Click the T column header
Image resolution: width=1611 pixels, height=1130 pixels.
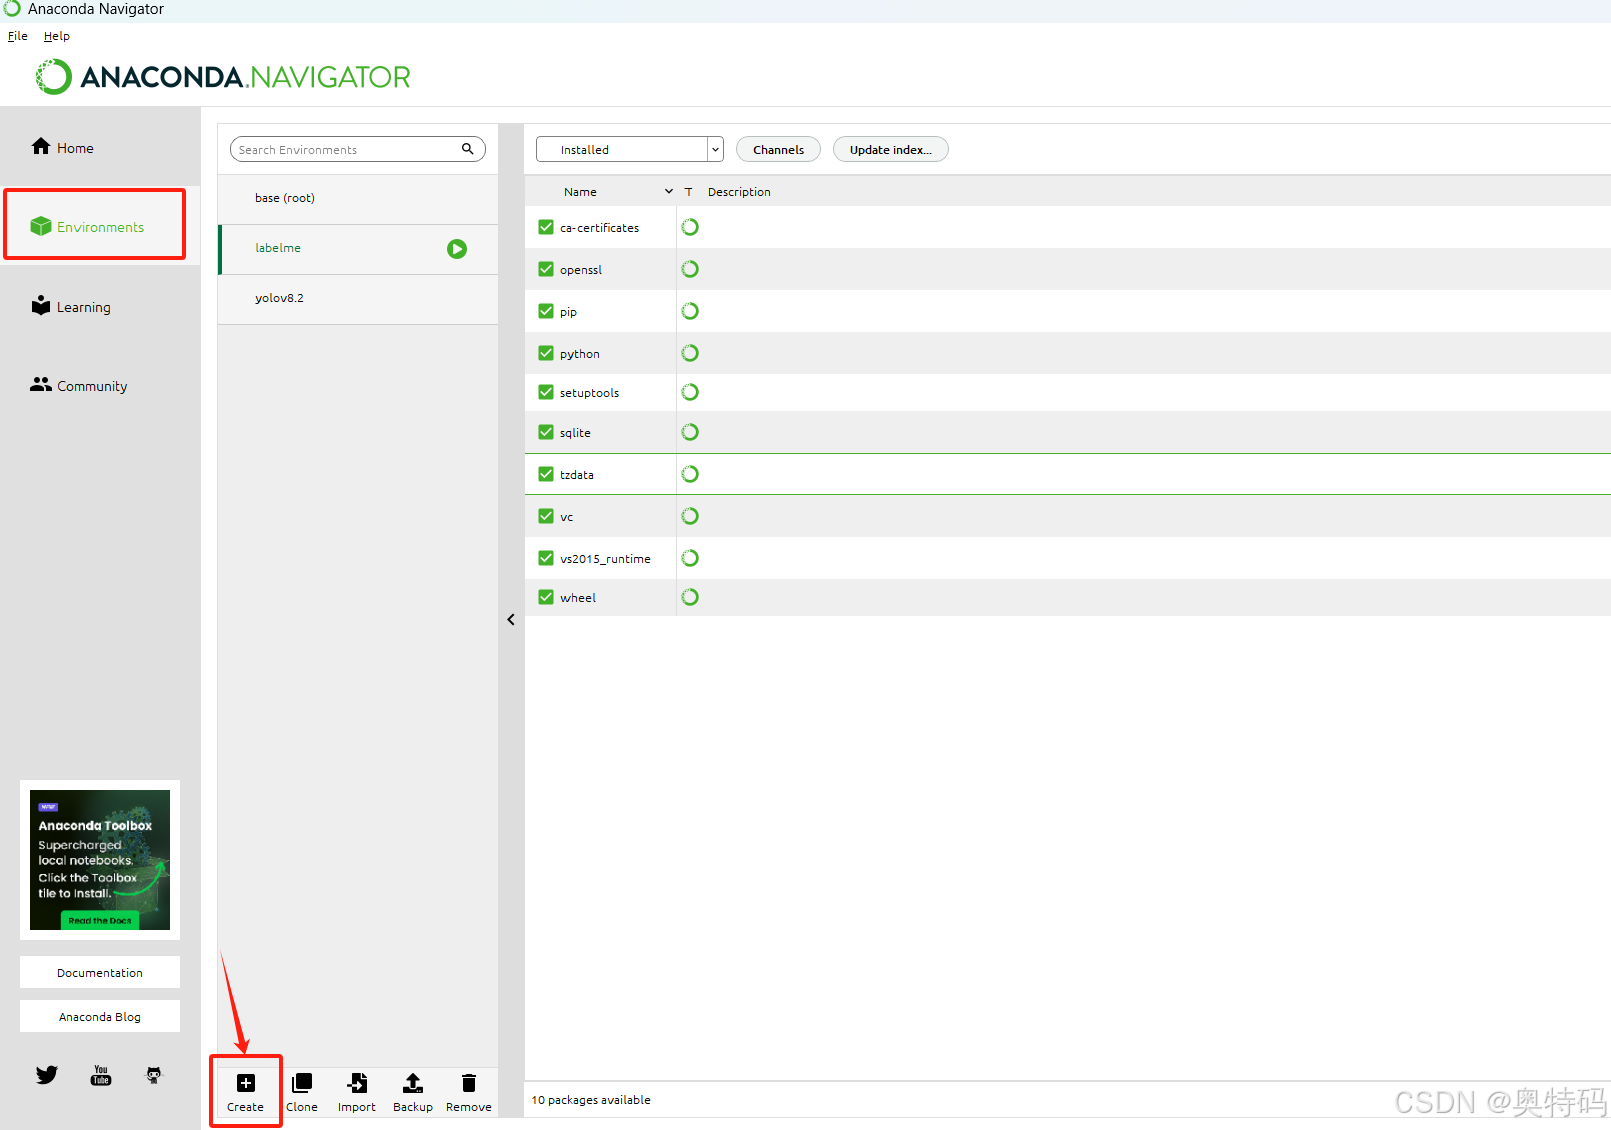pos(688,191)
